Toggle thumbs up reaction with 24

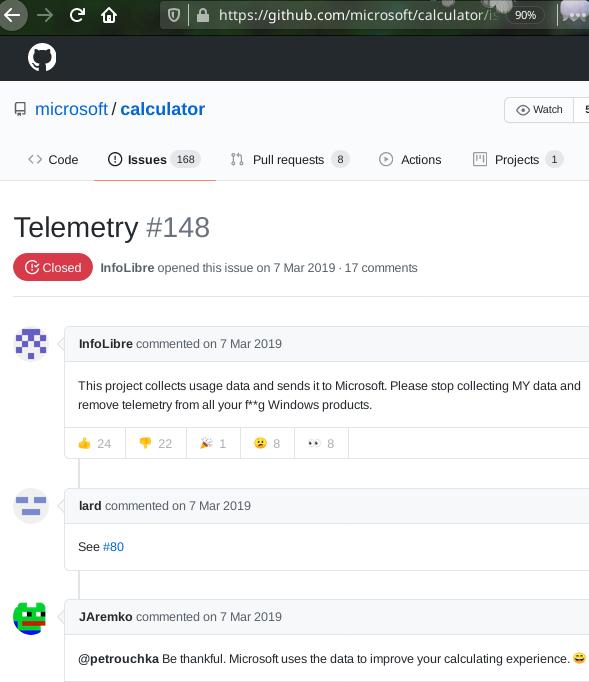(95, 443)
